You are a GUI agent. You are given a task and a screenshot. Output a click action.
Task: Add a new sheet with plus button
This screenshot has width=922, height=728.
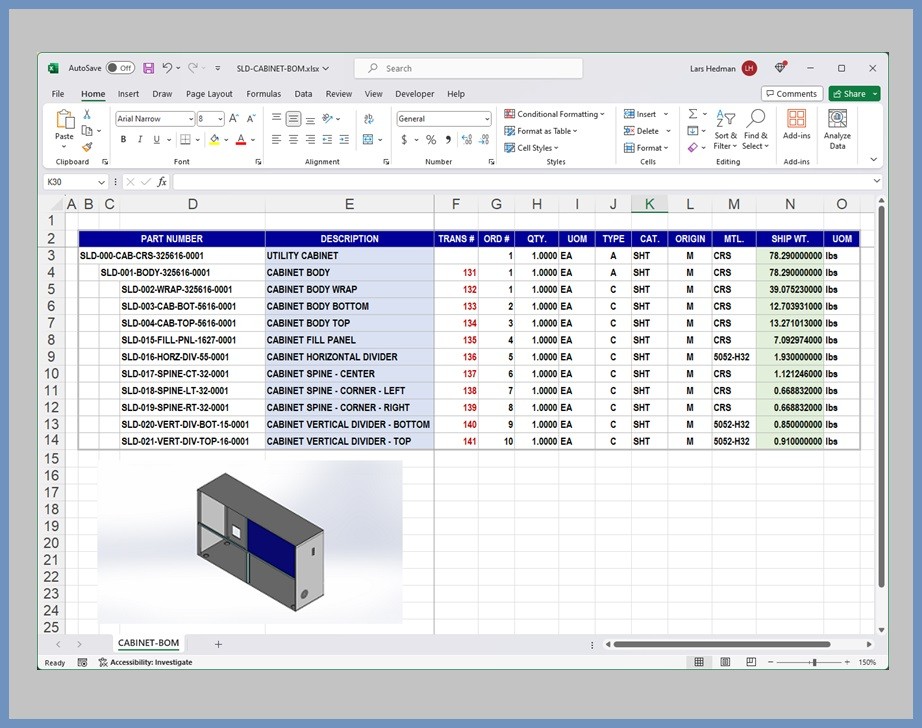coord(218,644)
